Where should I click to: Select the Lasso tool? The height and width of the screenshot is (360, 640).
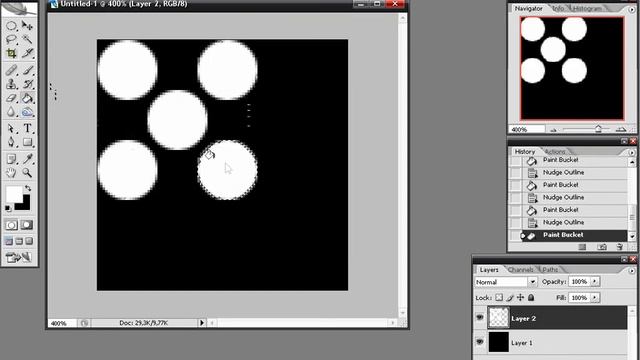tap(11, 40)
